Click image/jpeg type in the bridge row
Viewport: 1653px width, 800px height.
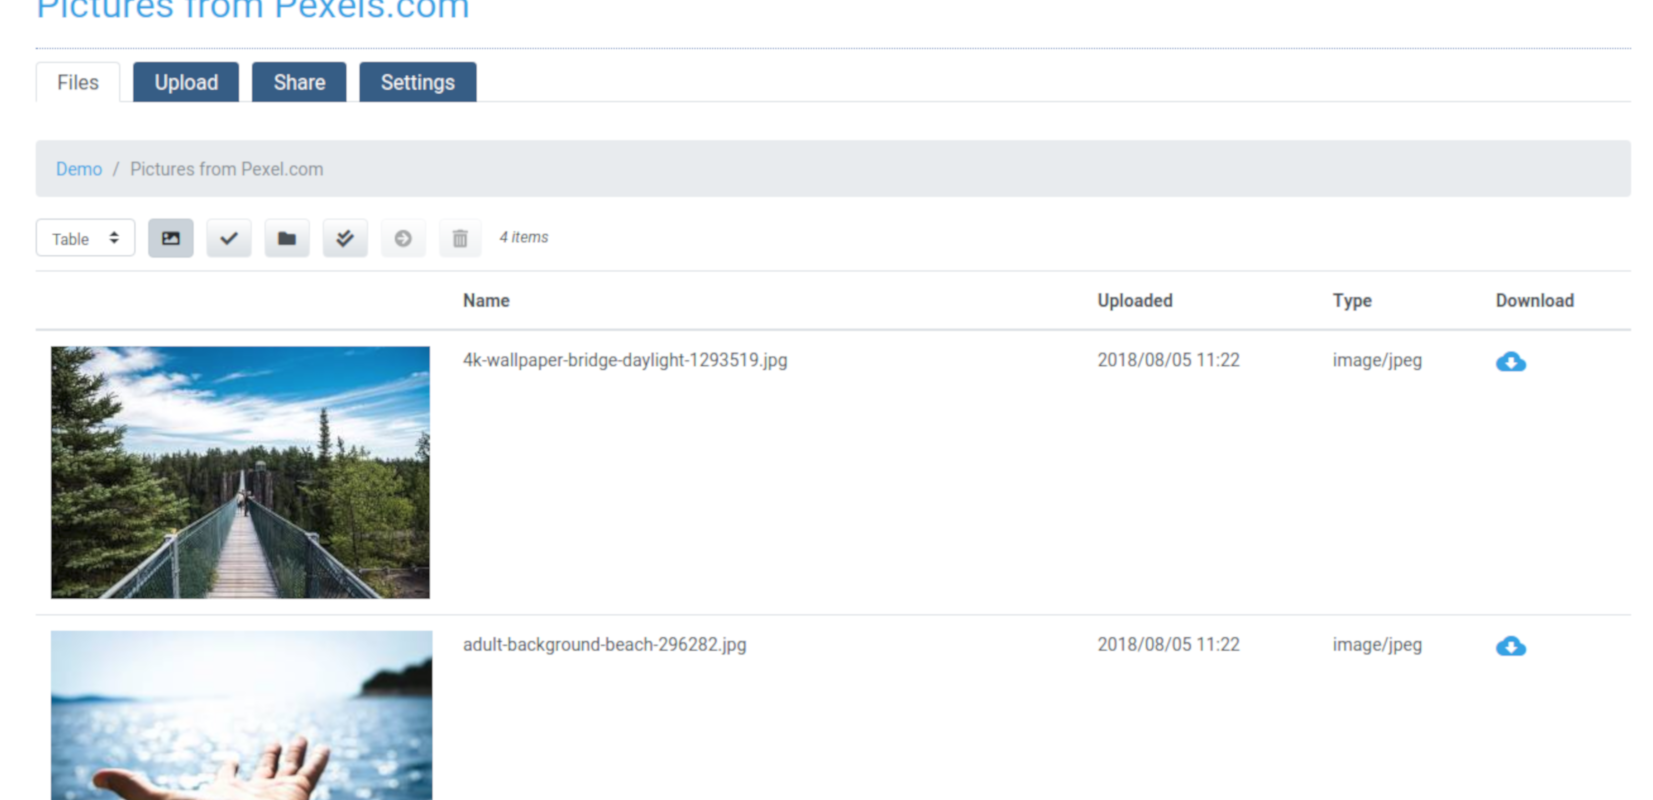(x=1377, y=360)
